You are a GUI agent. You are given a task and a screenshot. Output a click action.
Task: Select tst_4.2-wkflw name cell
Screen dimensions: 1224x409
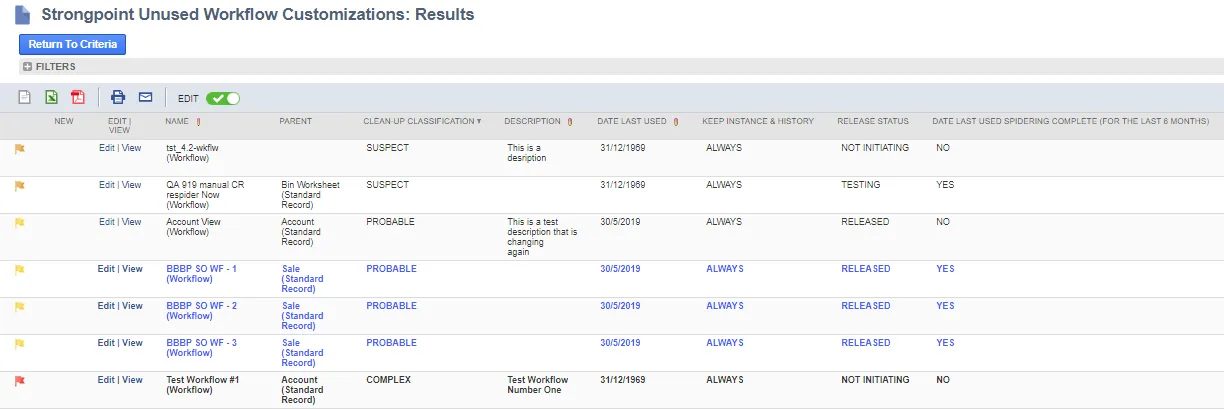pyautogui.click(x=191, y=153)
